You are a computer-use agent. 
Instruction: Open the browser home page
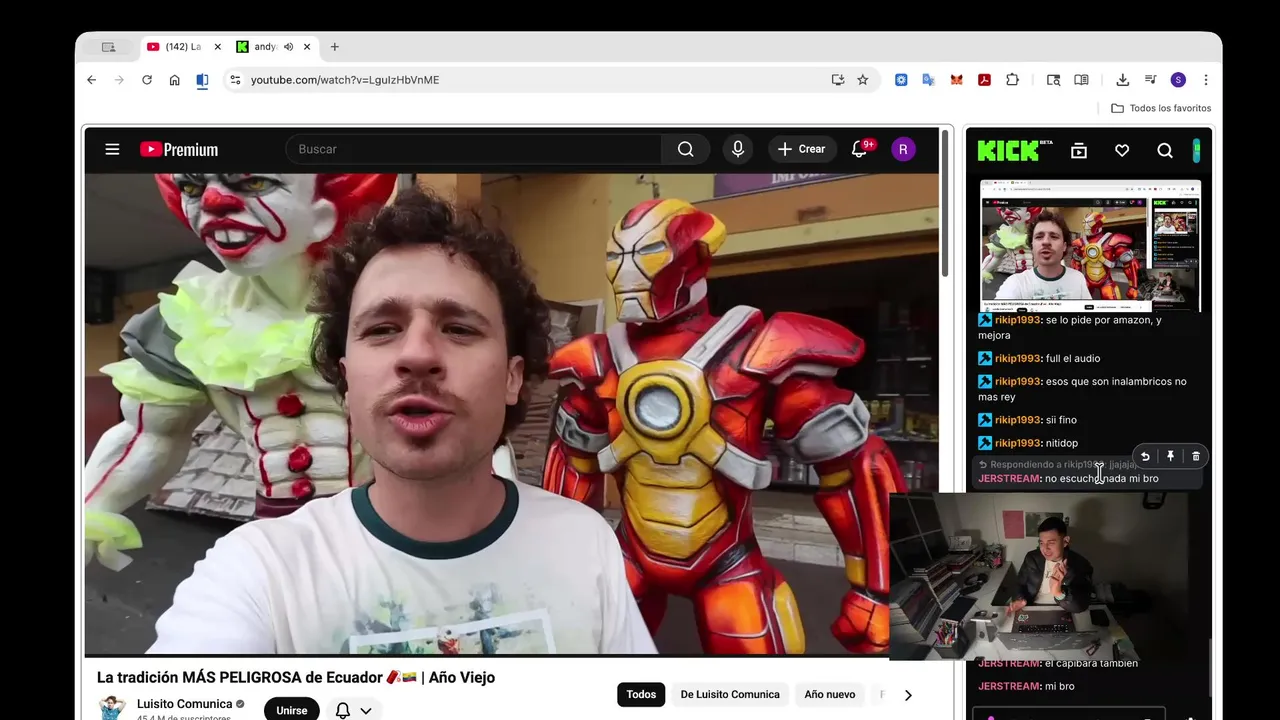(174, 80)
